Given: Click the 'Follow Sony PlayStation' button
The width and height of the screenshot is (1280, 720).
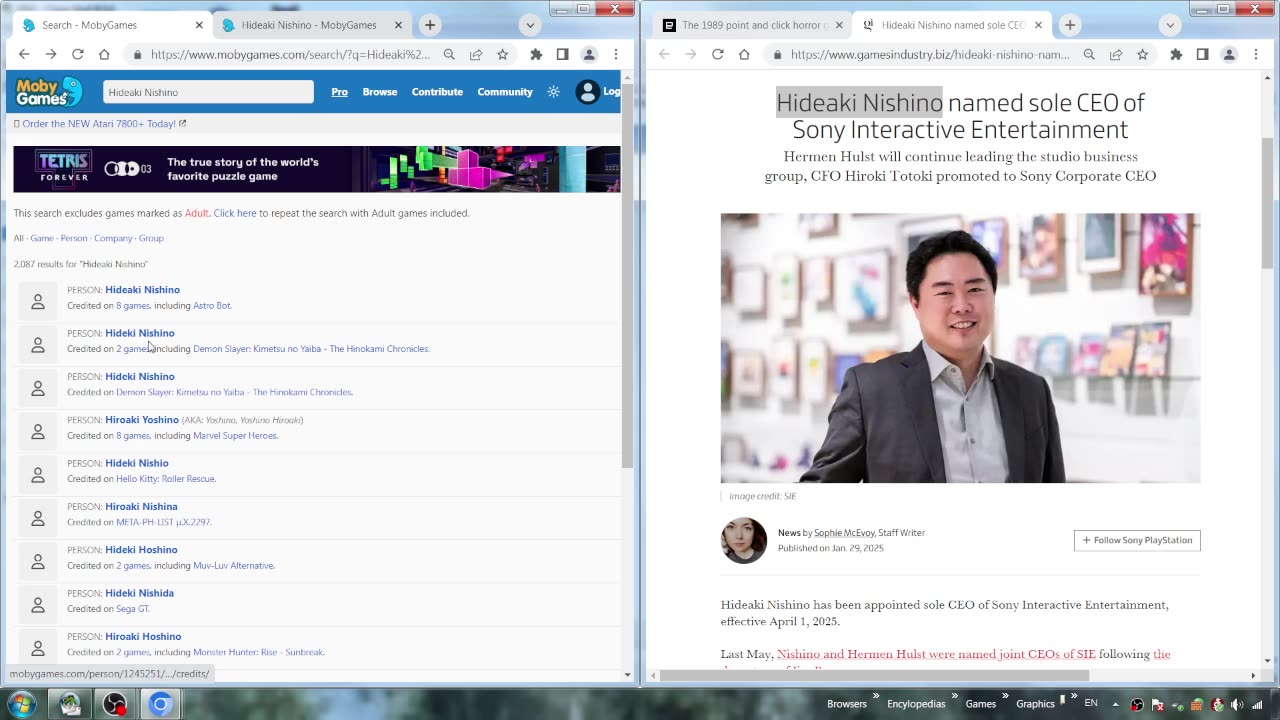Looking at the screenshot, I should 1137,540.
